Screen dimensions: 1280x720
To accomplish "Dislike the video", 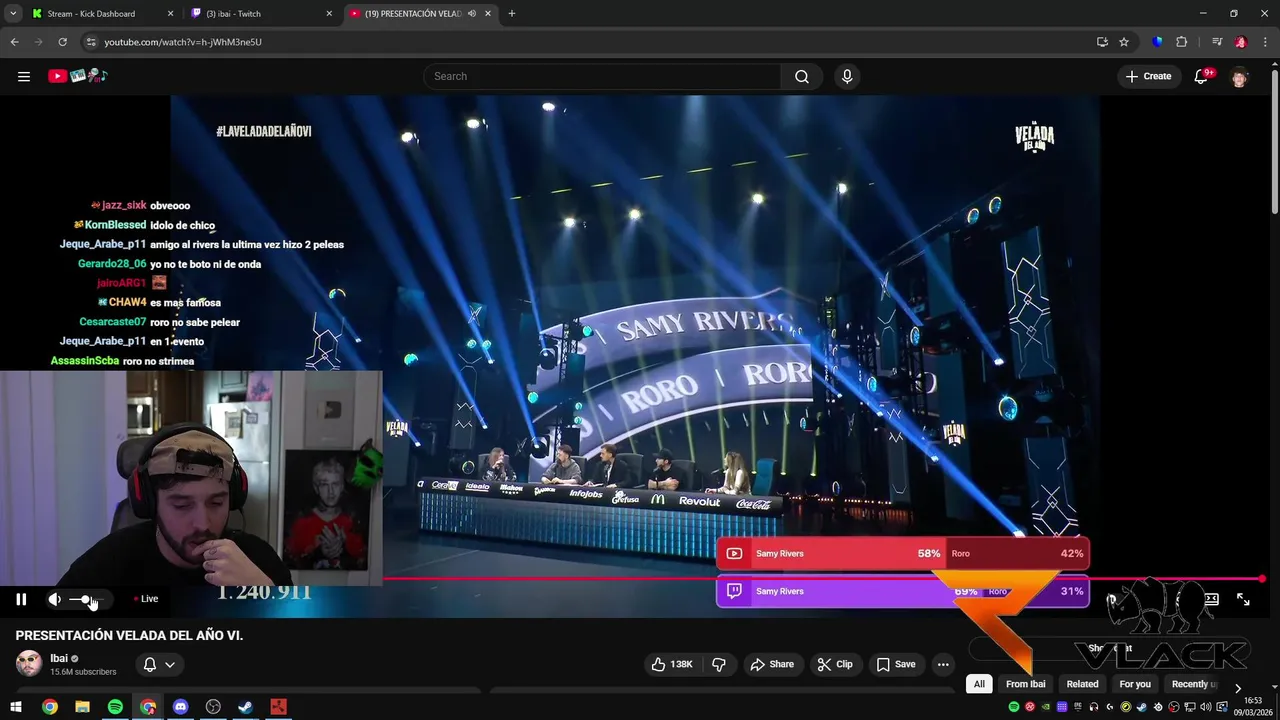I will [x=718, y=664].
